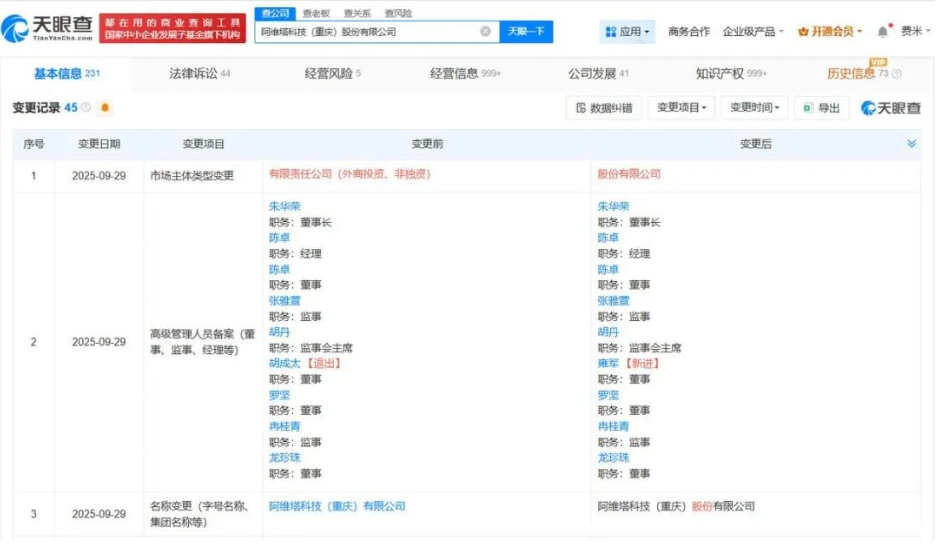Switch to the 法律诉讼 tab
Image resolution: width=936 pixels, height=548 pixels.
click(199, 74)
